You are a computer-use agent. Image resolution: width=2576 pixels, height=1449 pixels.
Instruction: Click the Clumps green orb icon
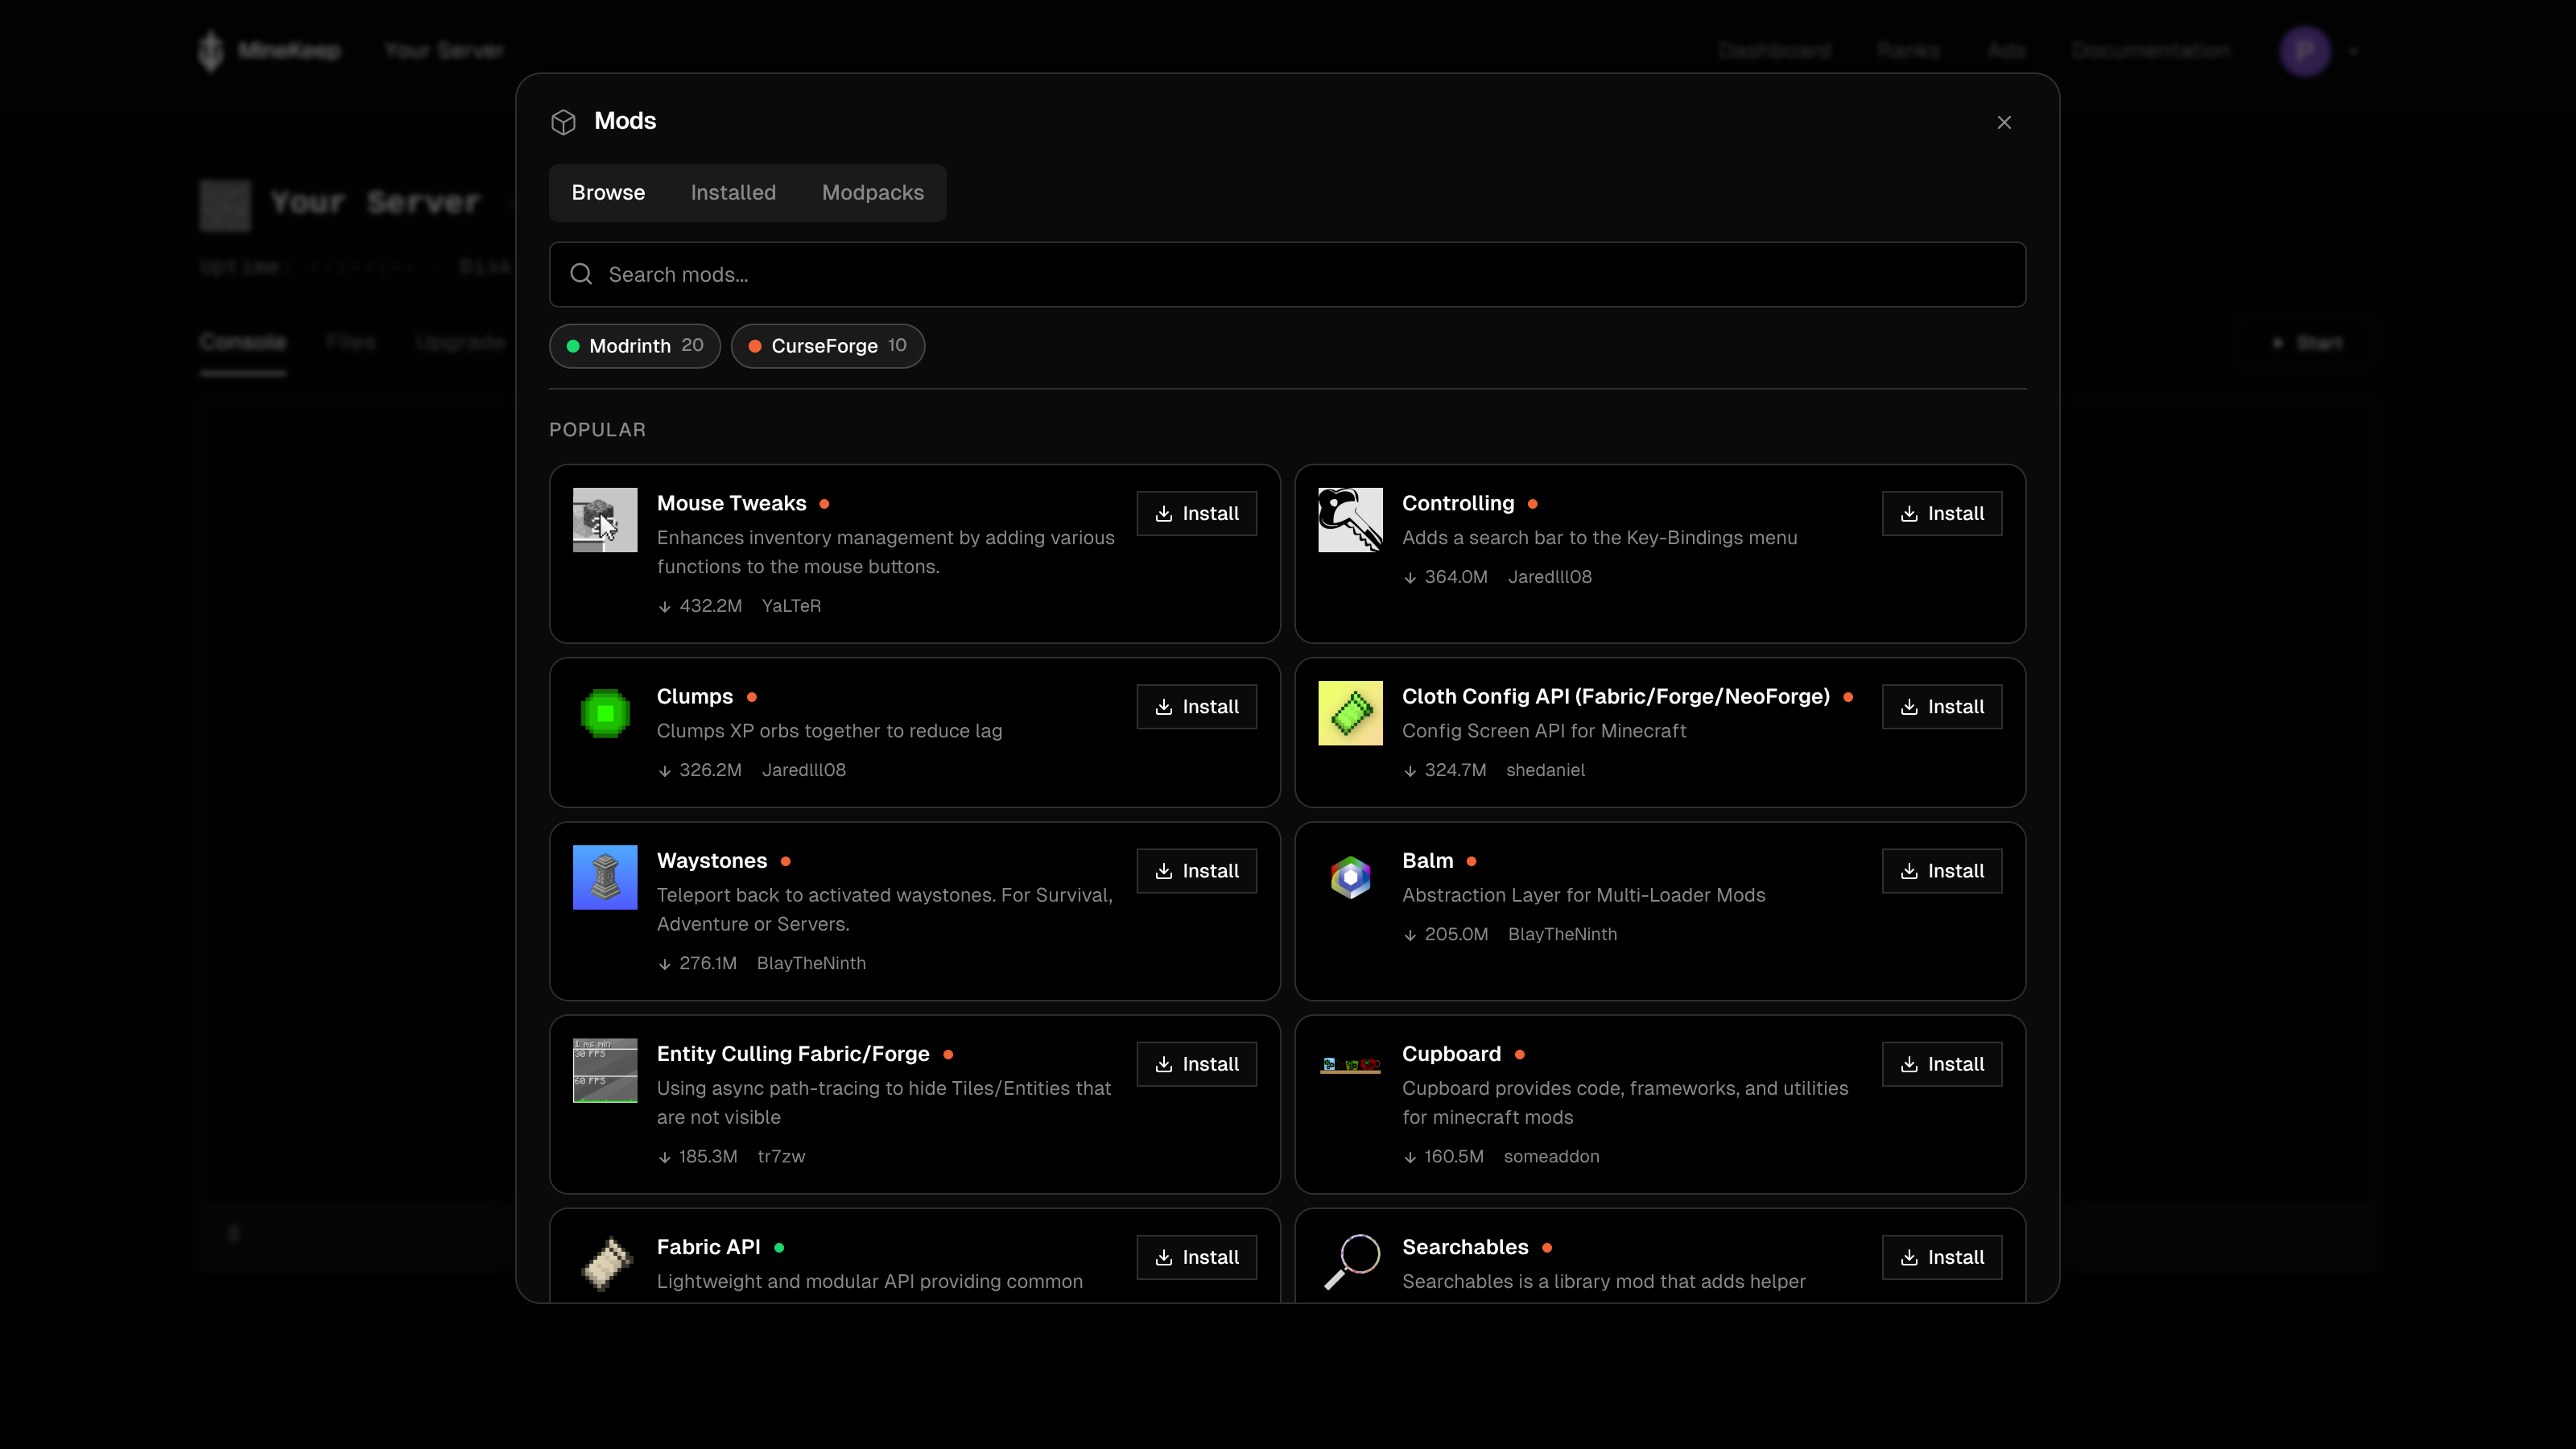coord(604,713)
